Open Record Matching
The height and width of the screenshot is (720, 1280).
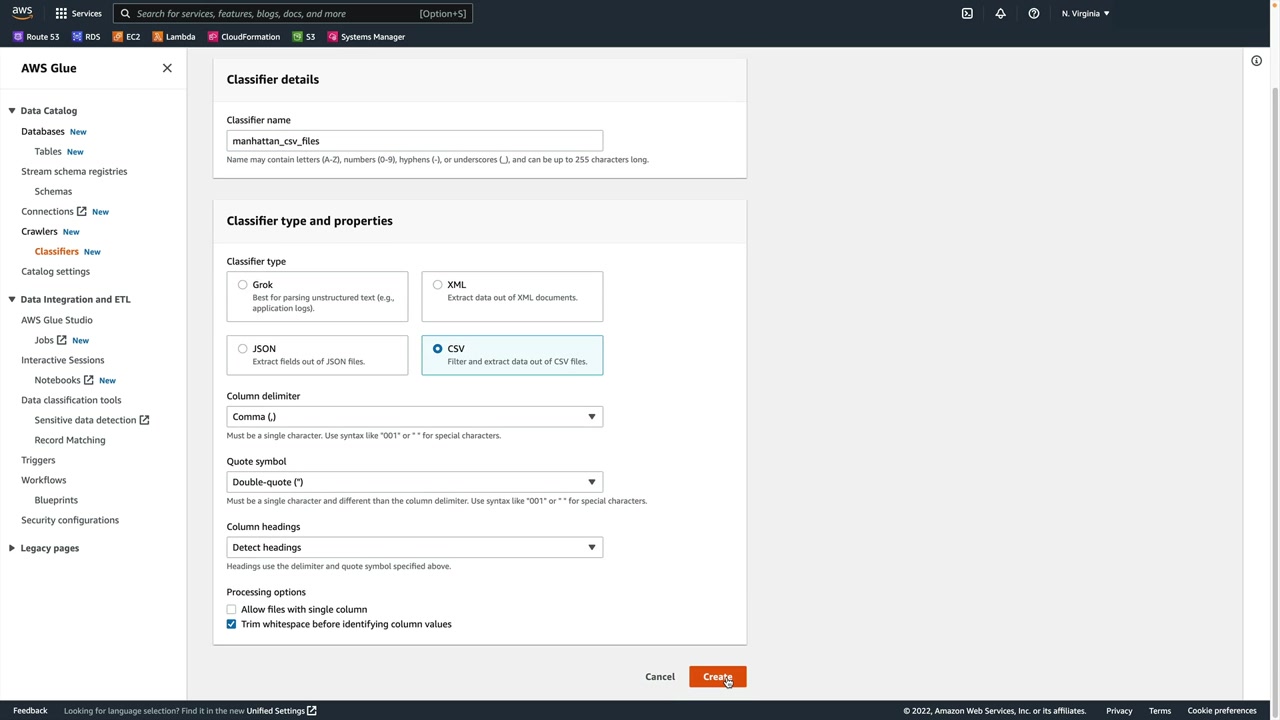pos(70,440)
